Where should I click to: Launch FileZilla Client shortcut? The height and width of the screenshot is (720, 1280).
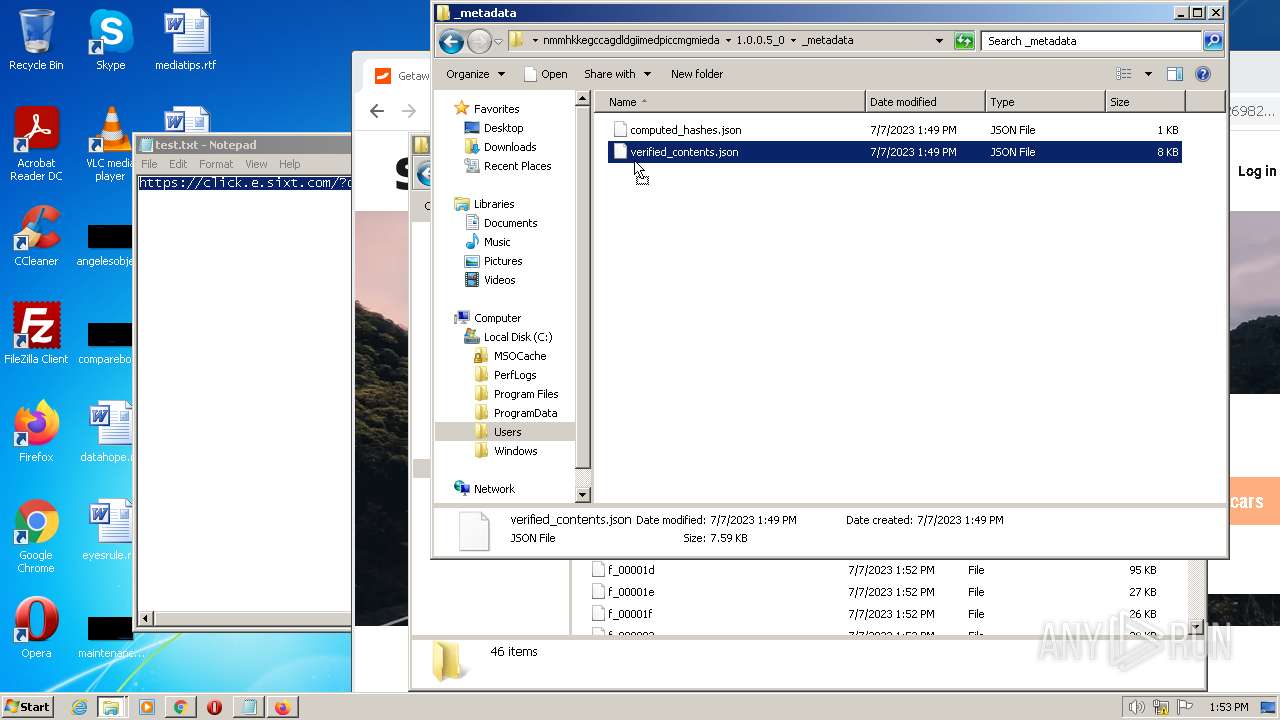click(36, 333)
